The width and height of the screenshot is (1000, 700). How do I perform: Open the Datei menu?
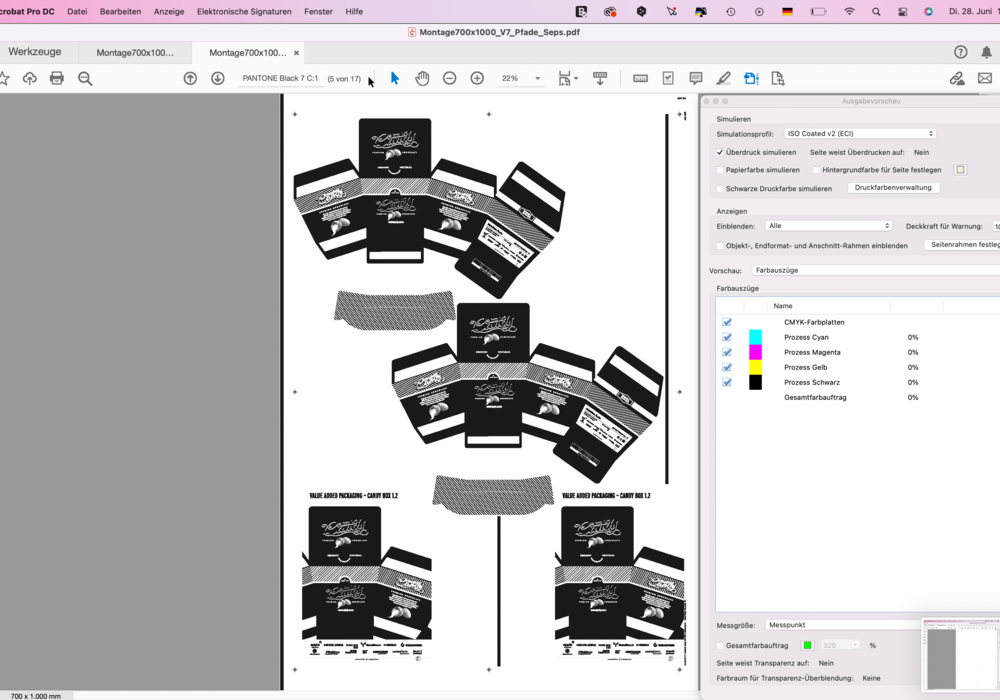(x=77, y=11)
